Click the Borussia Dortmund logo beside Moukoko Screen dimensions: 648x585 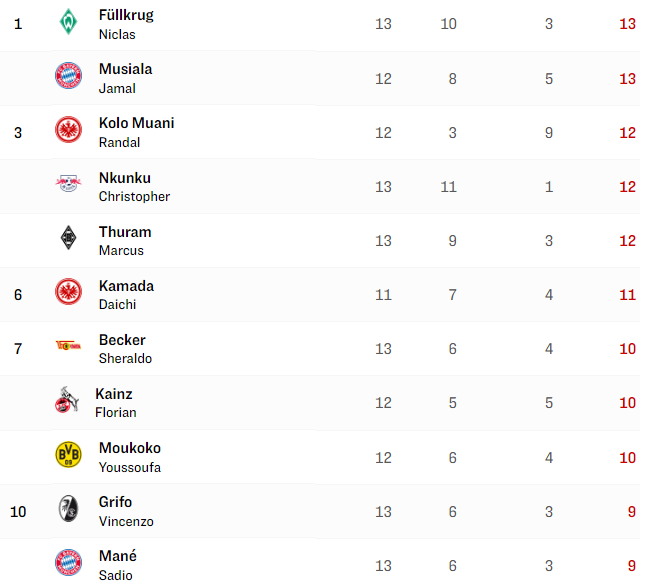pos(68,454)
